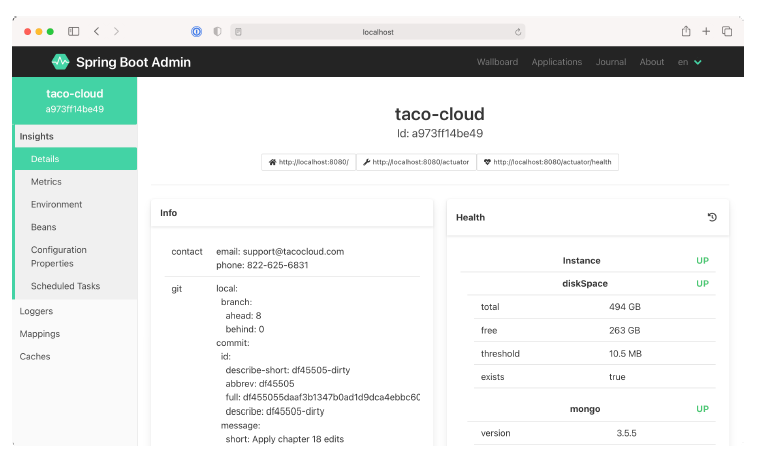Click the Health history clock icon
Screen dimensions: 760x457
click(712, 217)
